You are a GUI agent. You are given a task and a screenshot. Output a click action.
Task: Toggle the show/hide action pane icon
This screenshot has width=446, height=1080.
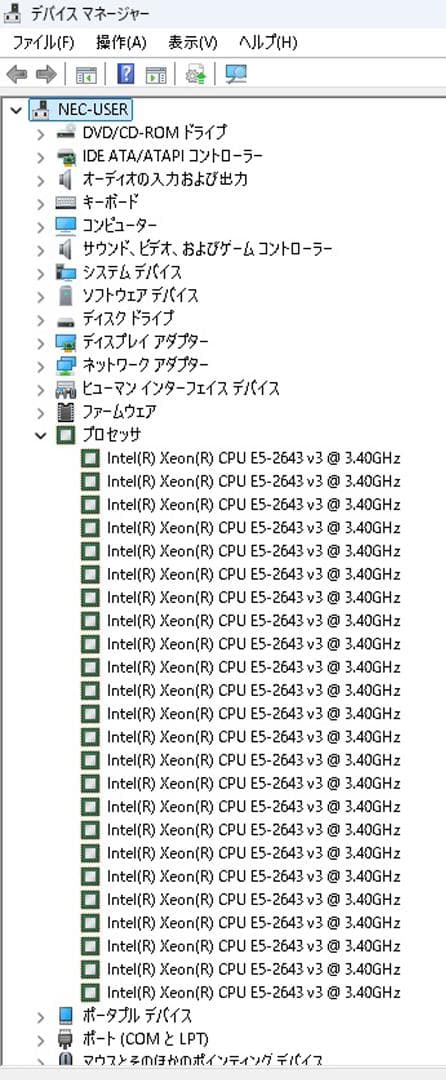click(x=156, y=74)
